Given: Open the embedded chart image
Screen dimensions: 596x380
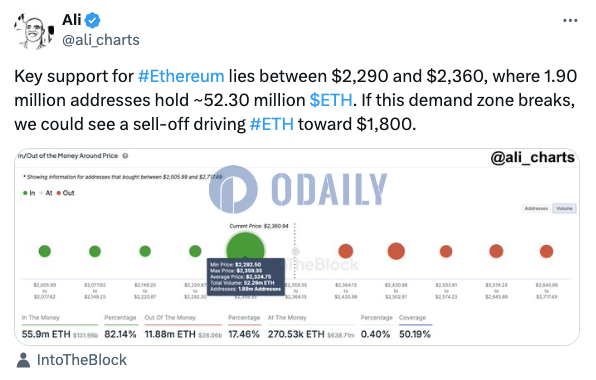Looking at the screenshot, I should [x=297, y=247].
